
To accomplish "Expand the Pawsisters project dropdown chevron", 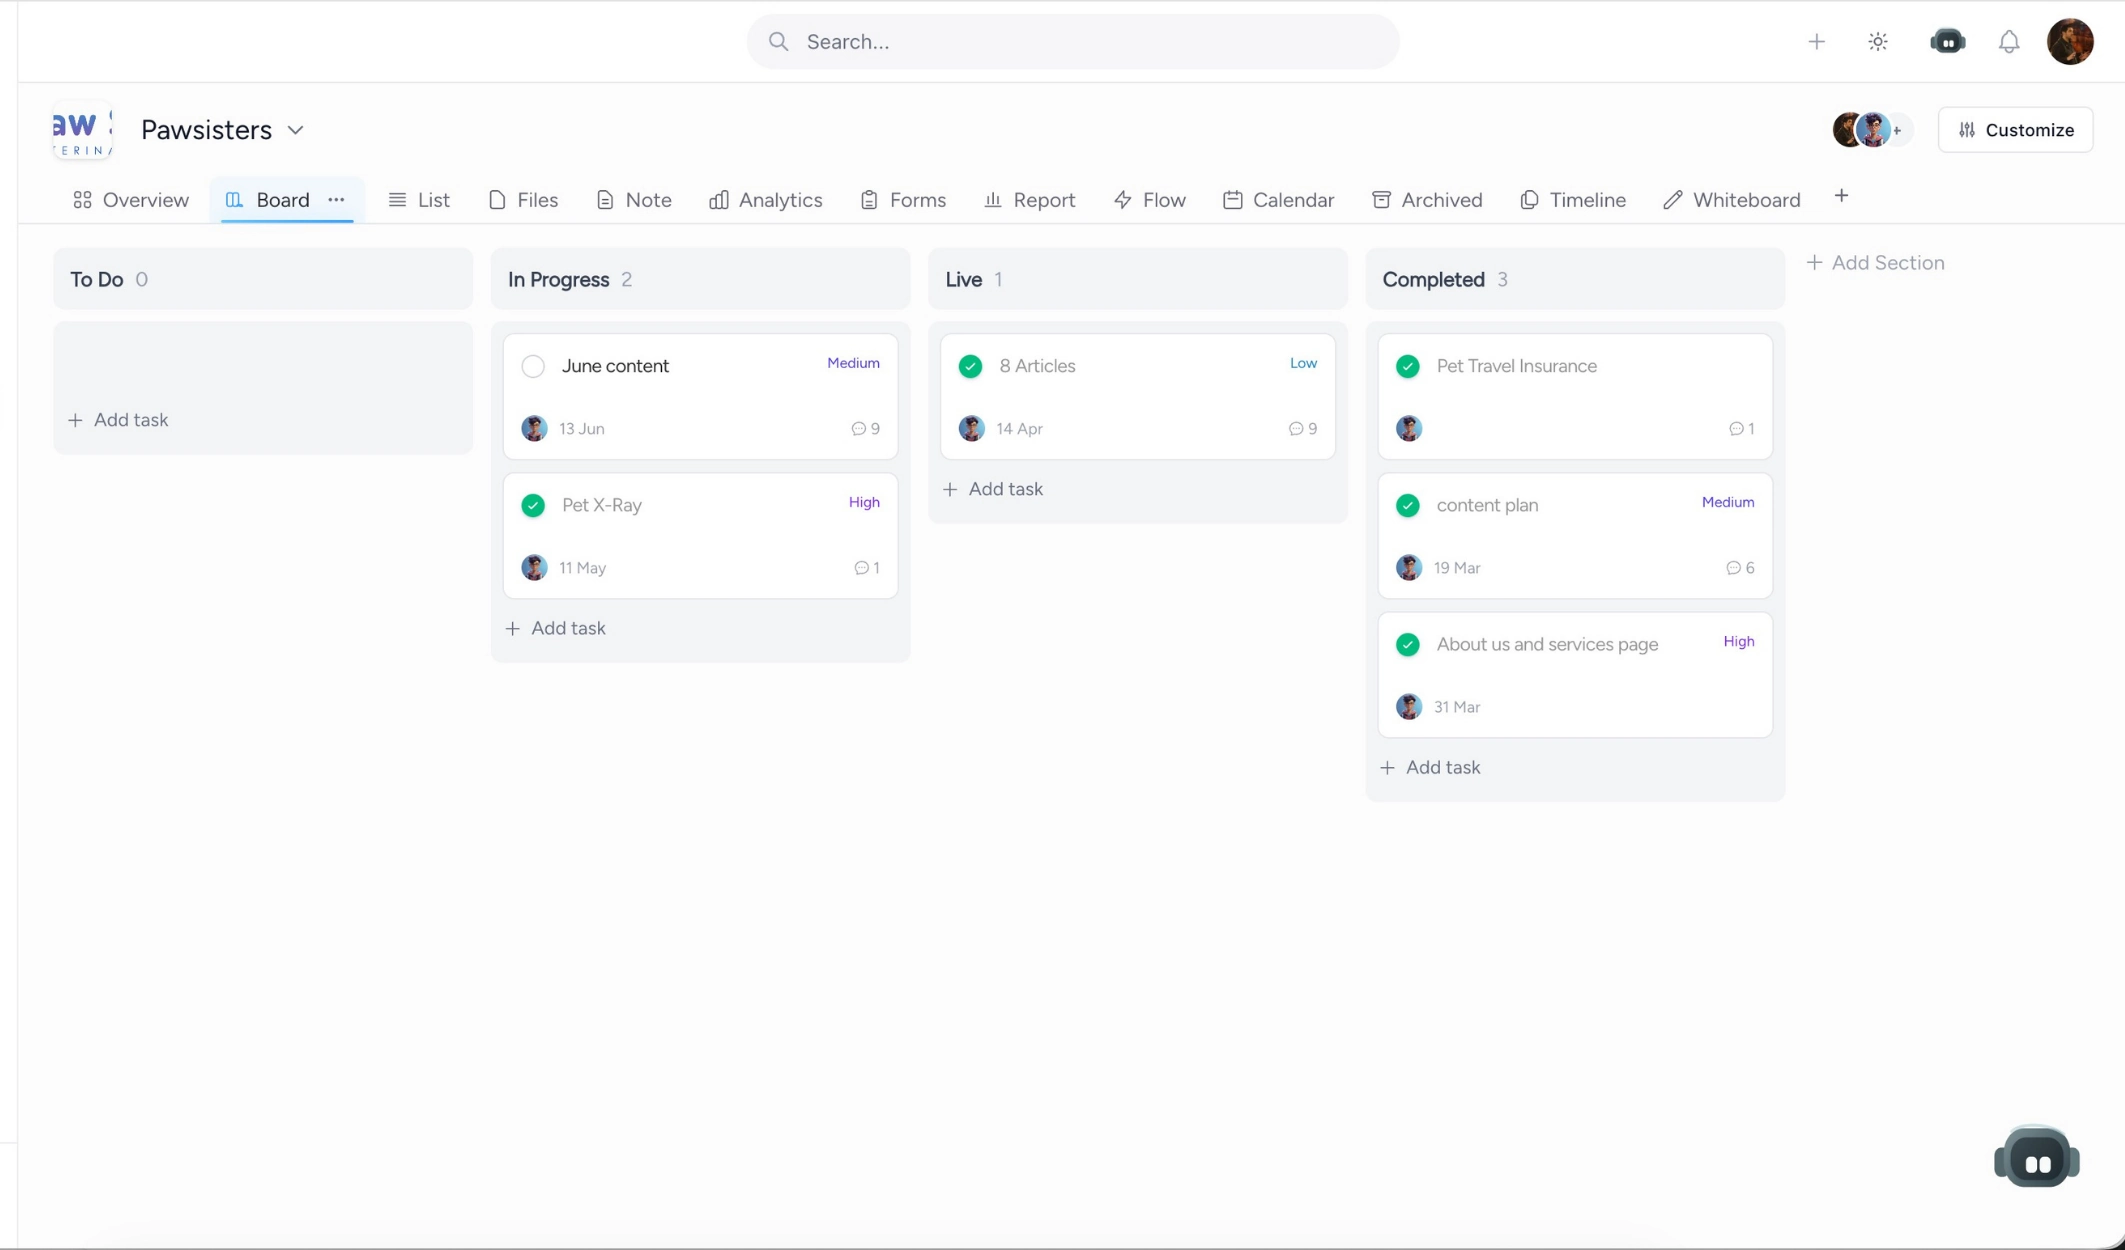I will (x=295, y=130).
